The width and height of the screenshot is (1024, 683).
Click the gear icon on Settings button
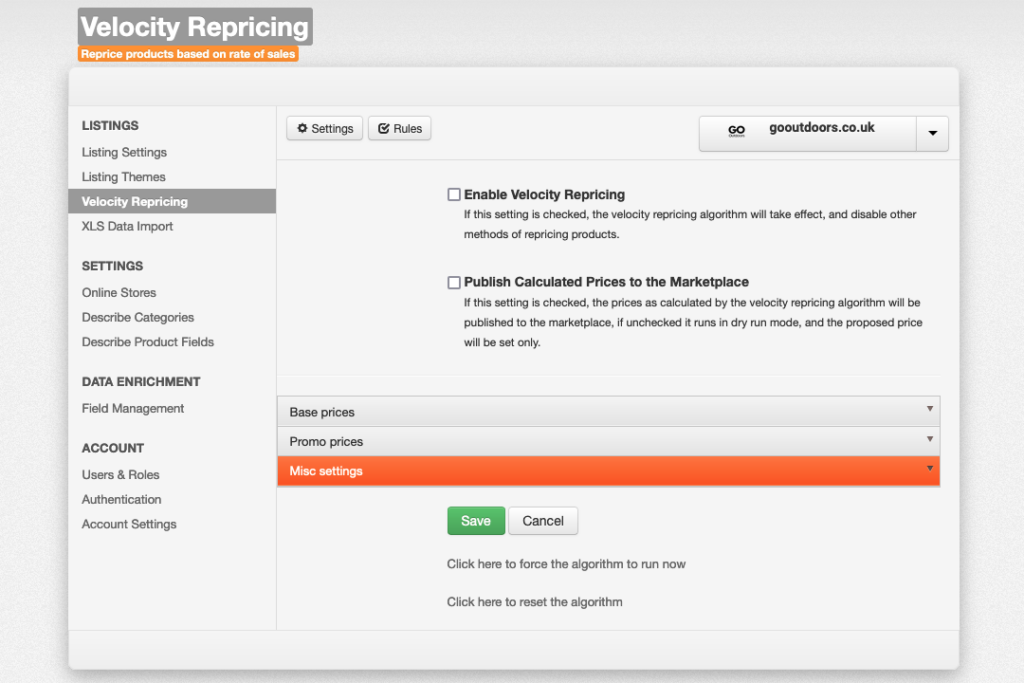(302, 129)
